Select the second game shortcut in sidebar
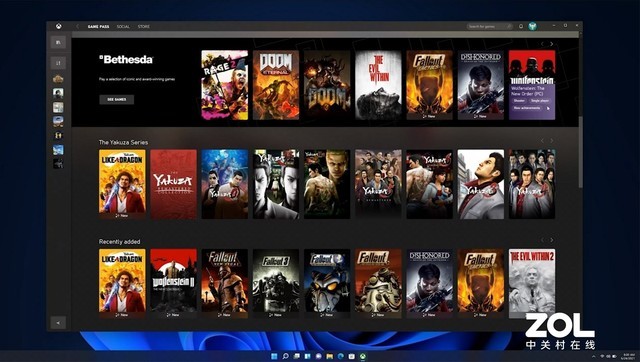The width and height of the screenshot is (640, 362). 58,93
